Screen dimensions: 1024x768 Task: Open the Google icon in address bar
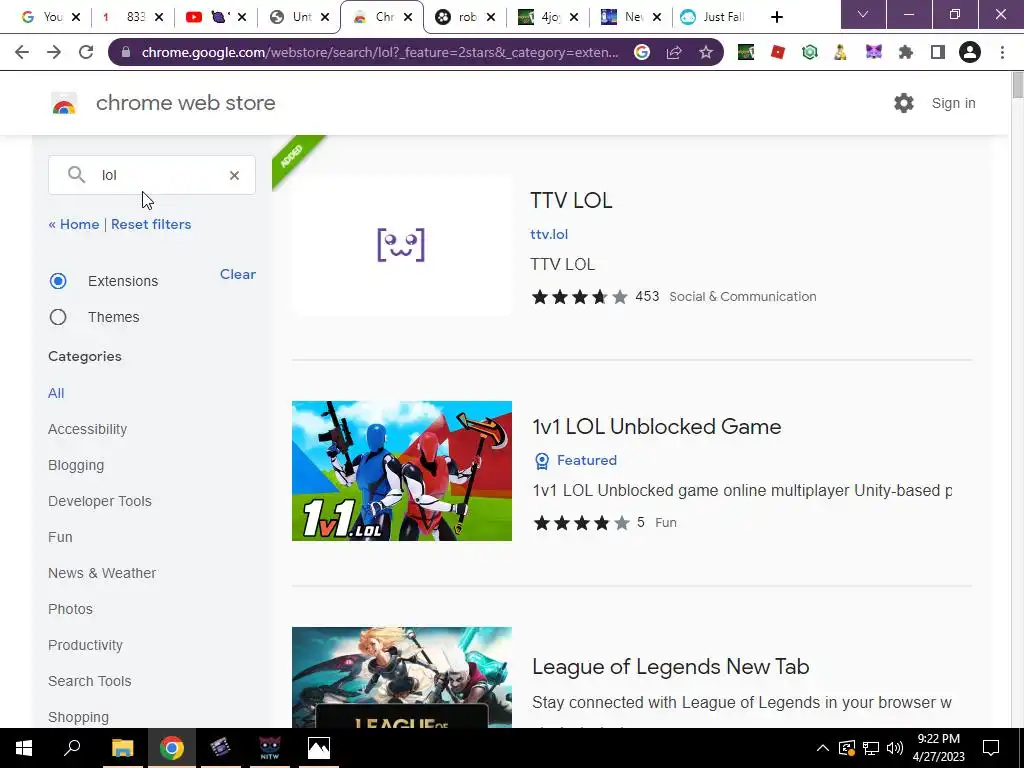pyautogui.click(x=642, y=52)
